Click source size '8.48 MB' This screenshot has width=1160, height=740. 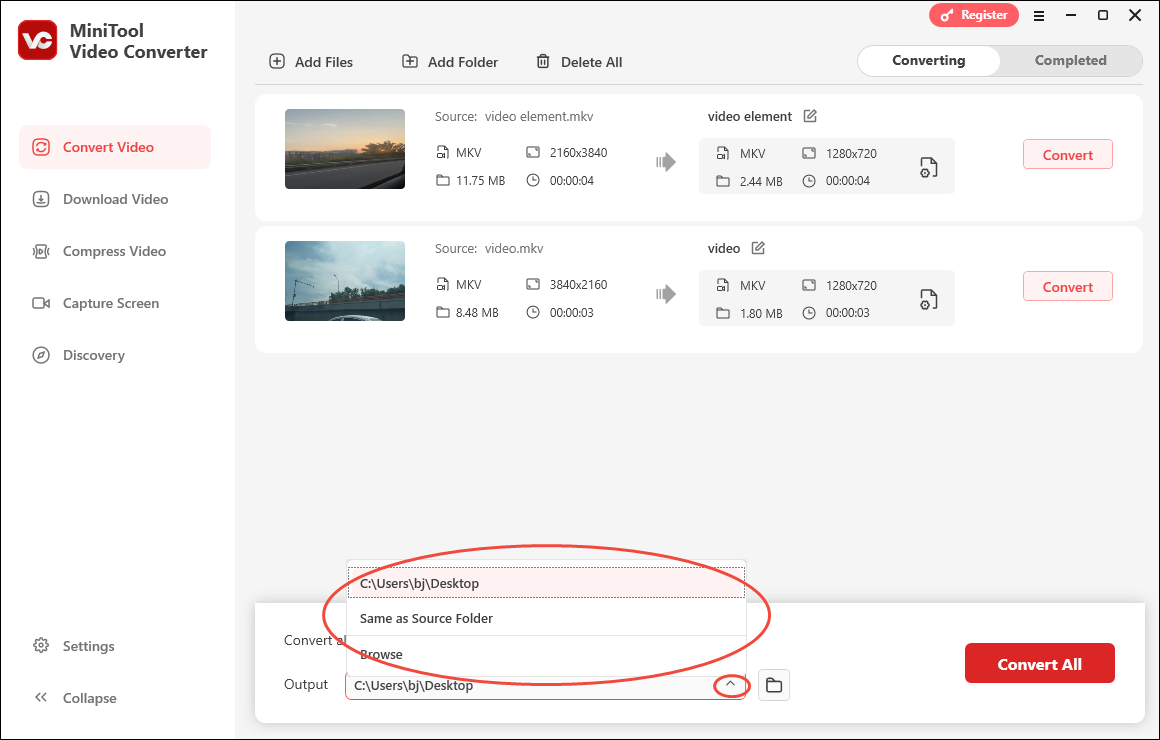(477, 312)
